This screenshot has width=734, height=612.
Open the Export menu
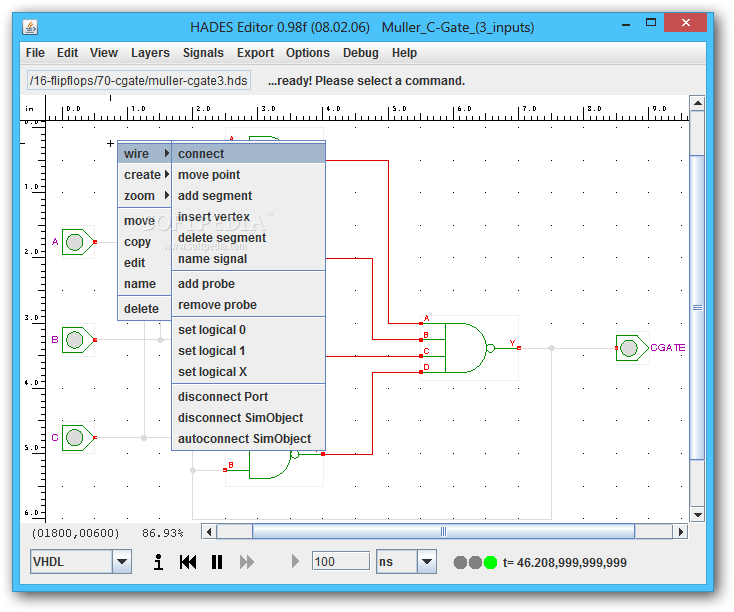(x=255, y=53)
